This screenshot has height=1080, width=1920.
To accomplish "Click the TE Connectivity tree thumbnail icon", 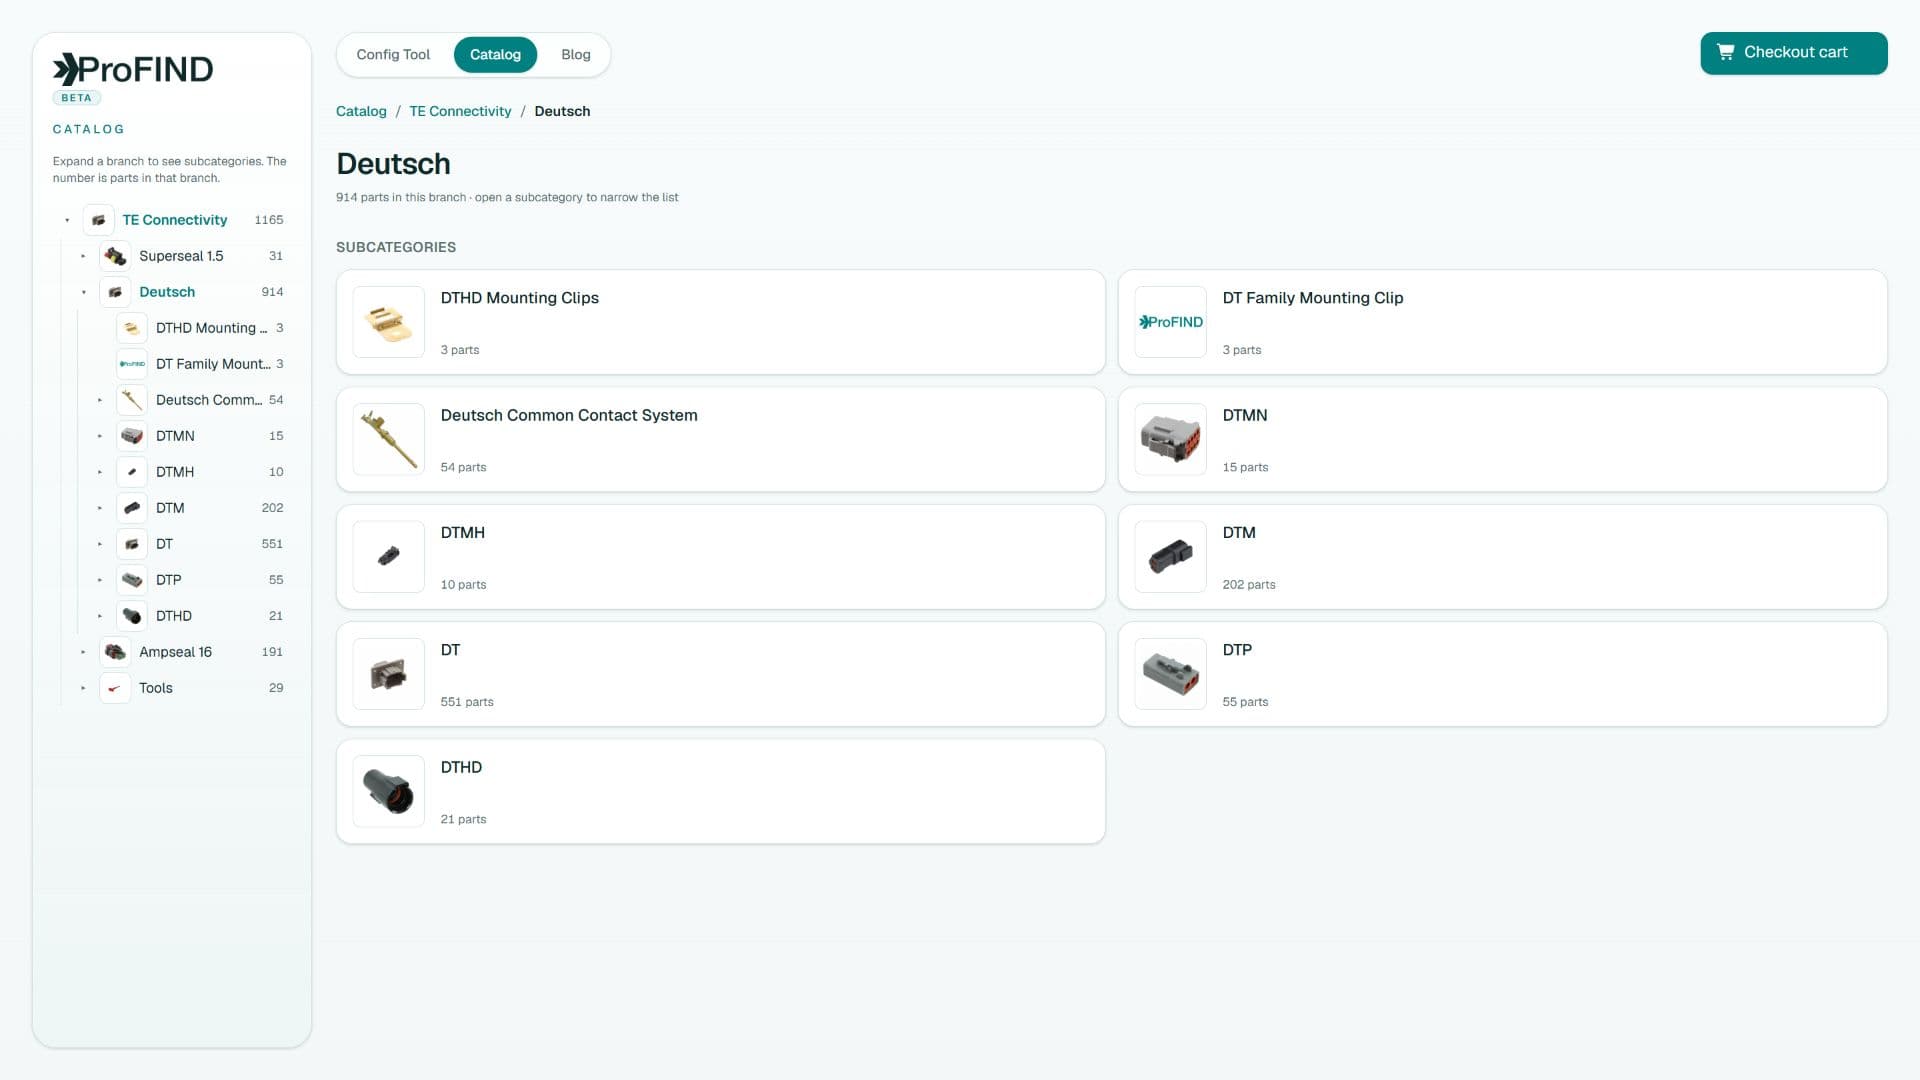I will (98, 220).
